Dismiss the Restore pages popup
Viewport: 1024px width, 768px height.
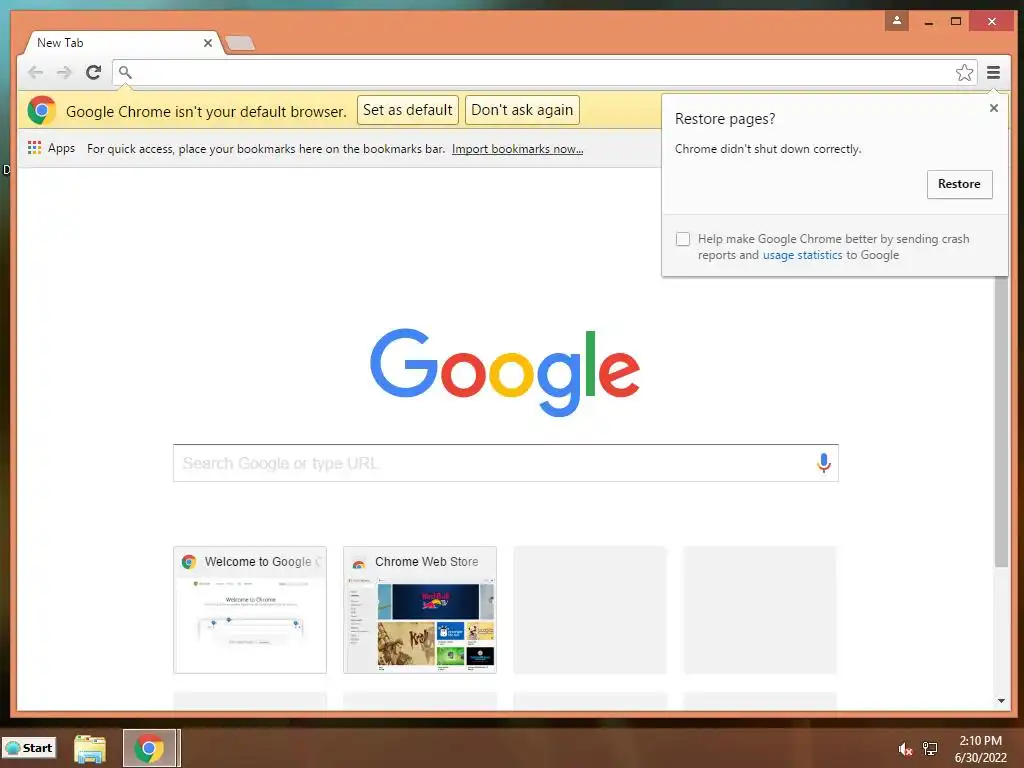pos(993,108)
